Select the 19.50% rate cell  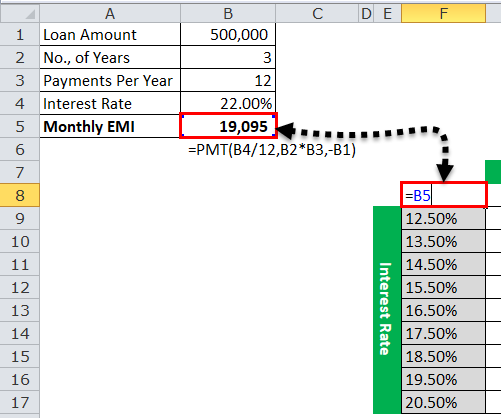(x=444, y=379)
